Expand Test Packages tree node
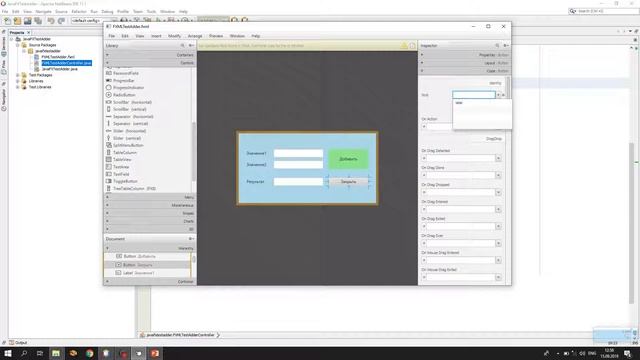This screenshot has height=360, width=640. point(18,75)
